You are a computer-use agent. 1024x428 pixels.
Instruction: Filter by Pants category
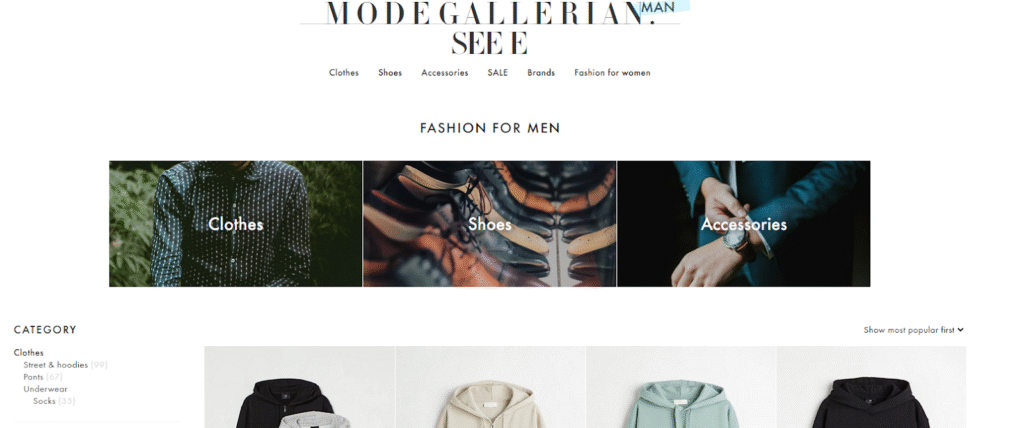tap(33, 377)
